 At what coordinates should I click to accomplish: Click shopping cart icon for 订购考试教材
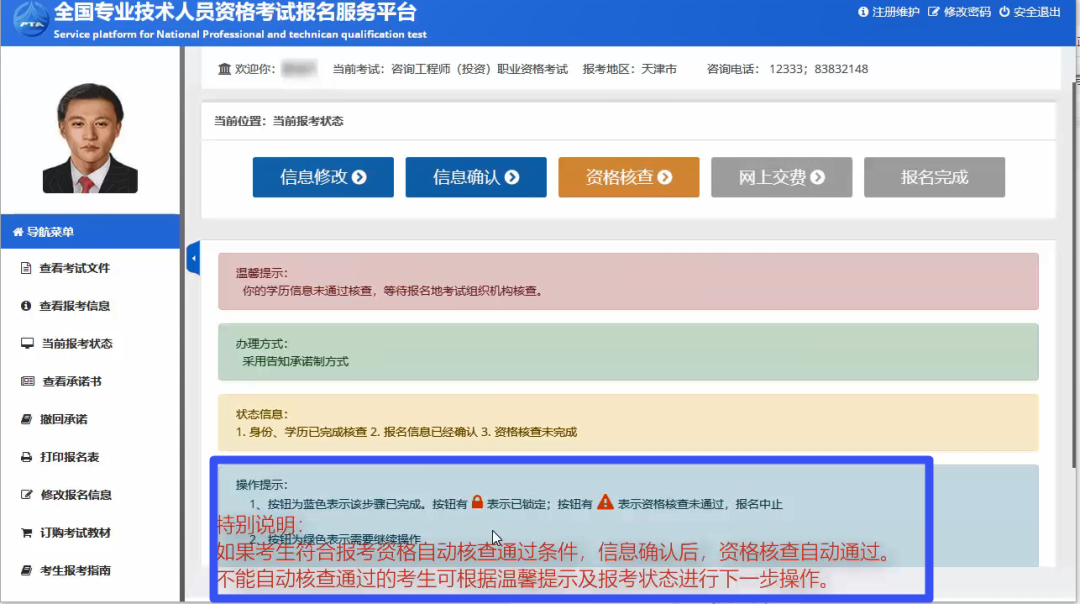pos(27,533)
